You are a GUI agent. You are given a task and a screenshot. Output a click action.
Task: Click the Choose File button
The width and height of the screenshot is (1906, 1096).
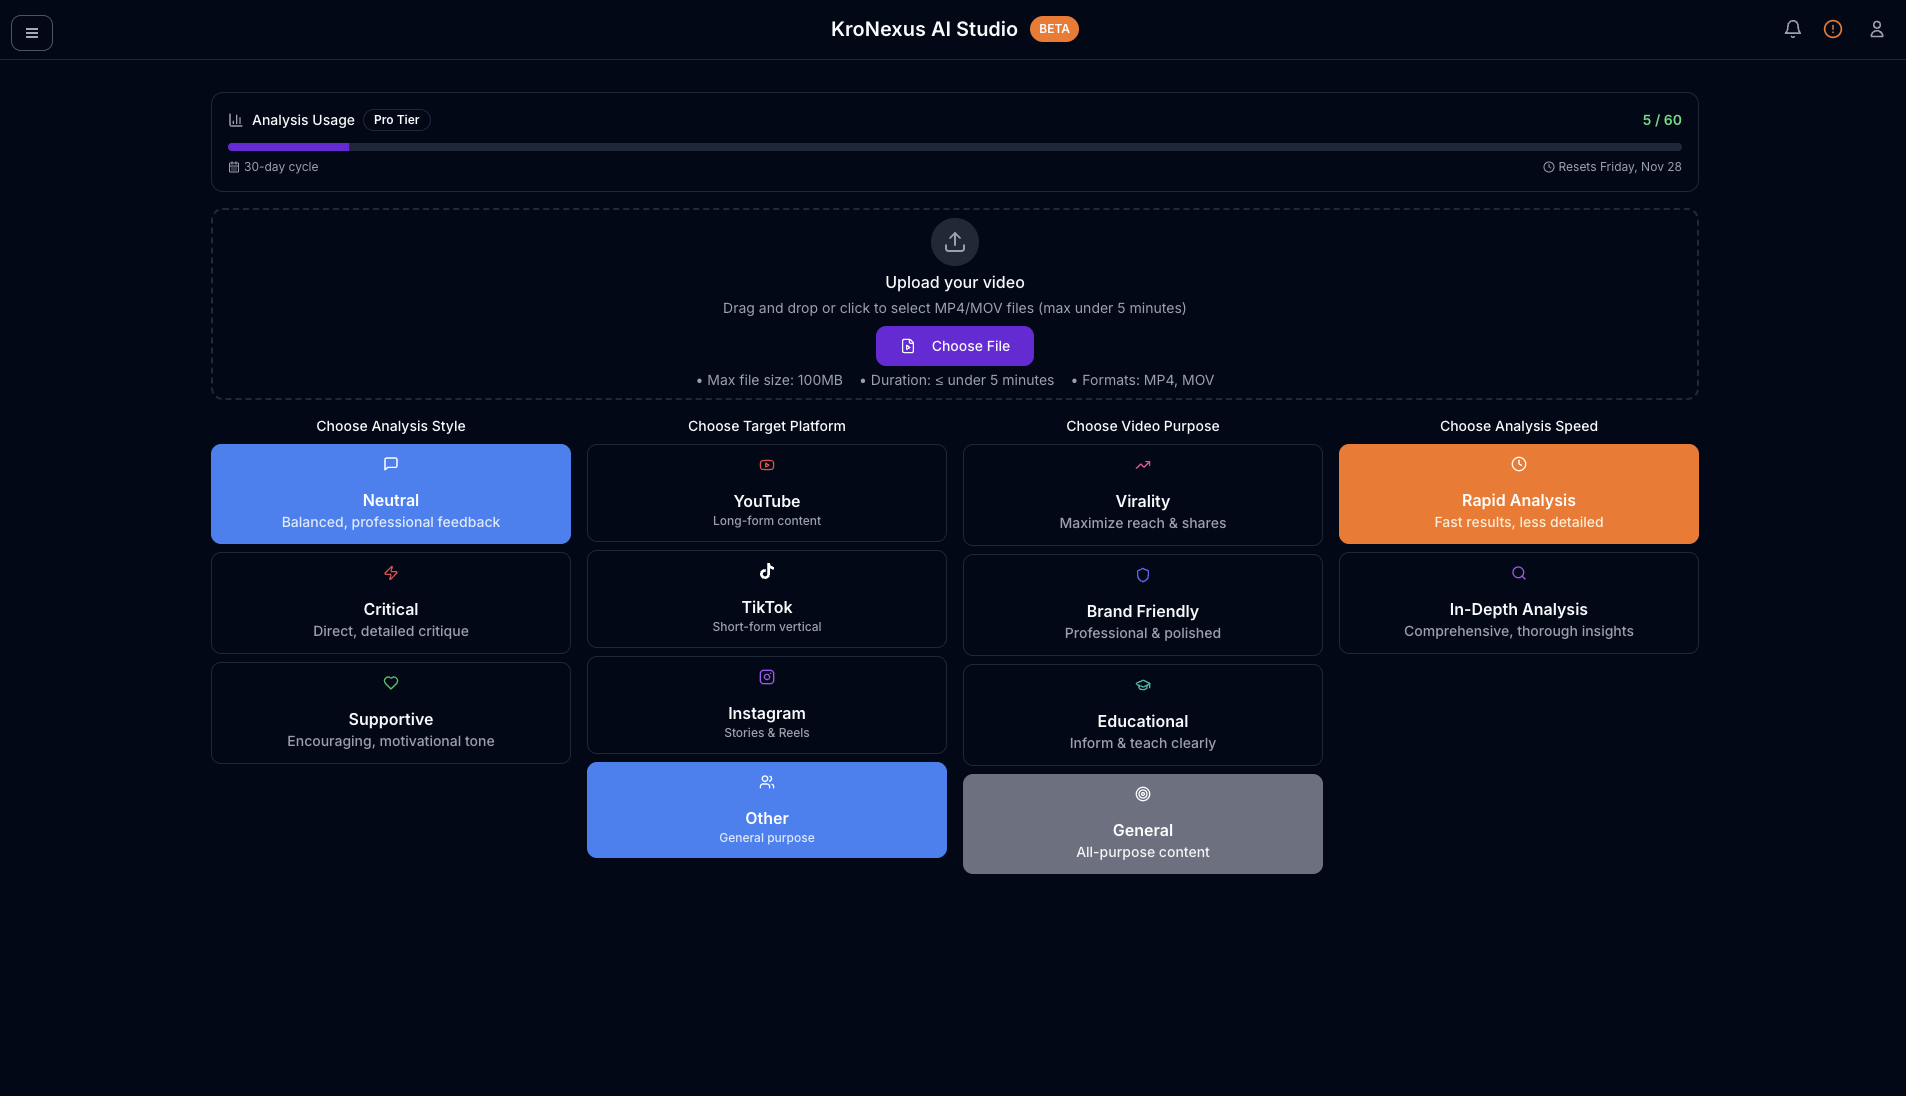[954, 345]
